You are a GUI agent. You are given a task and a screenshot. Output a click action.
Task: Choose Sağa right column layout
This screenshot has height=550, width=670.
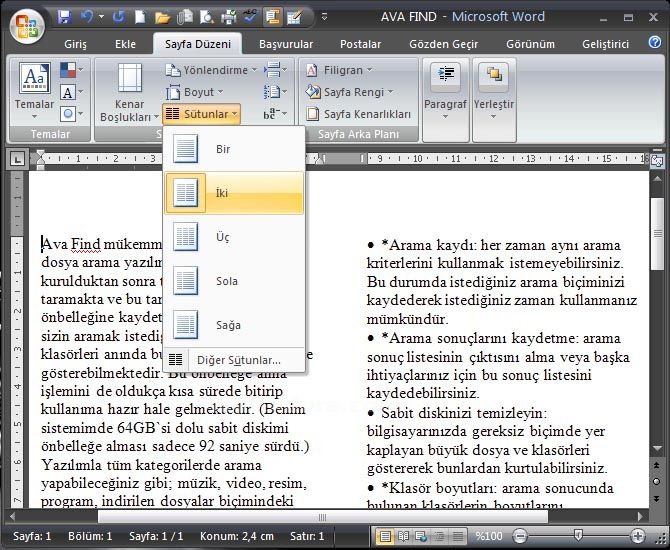(x=234, y=325)
